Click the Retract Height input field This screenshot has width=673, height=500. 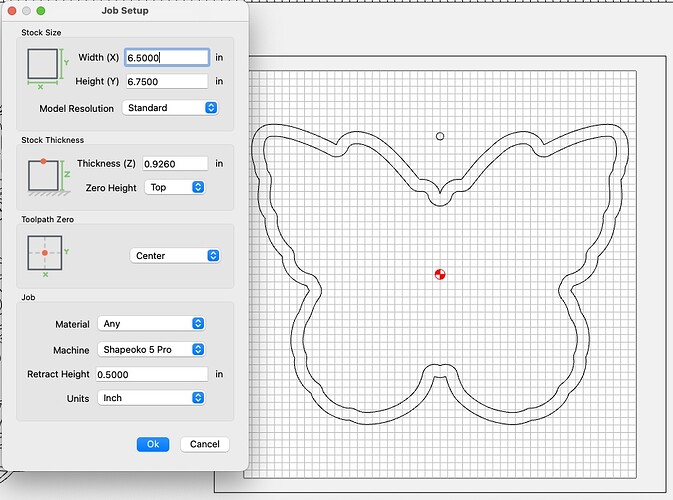tap(151, 374)
